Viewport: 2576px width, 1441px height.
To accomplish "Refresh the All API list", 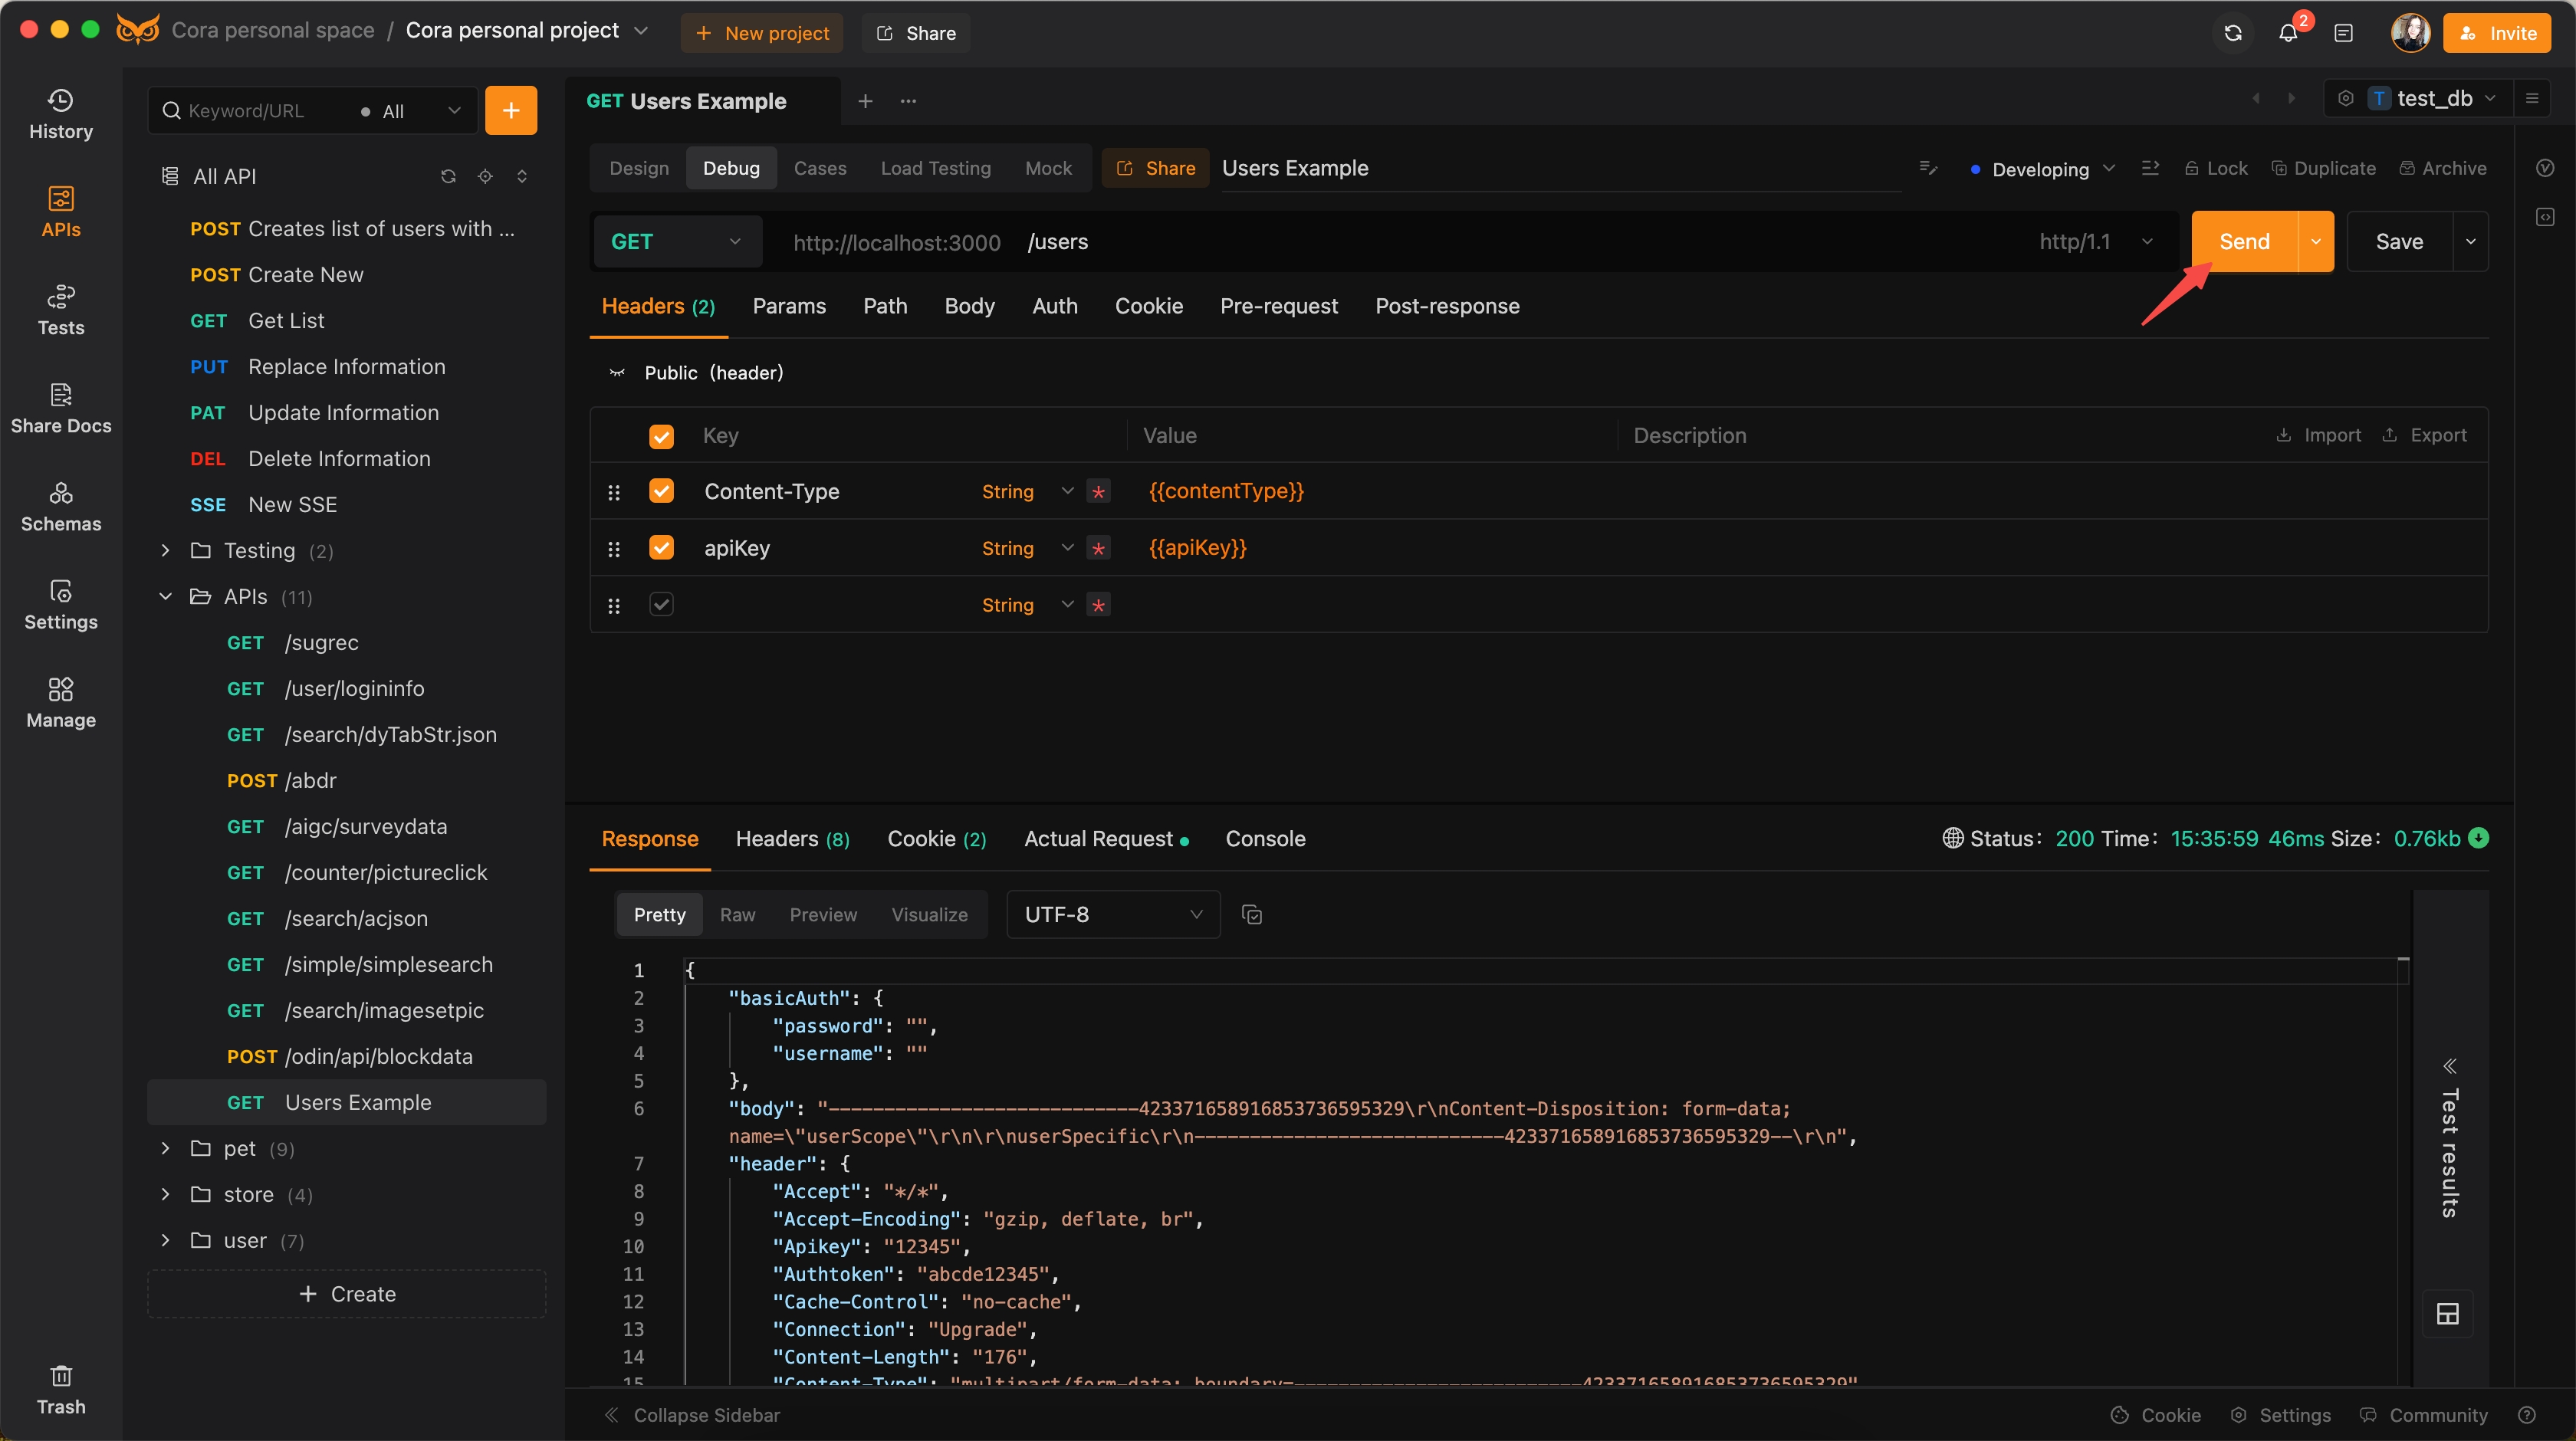I will (x=448, y=176).
